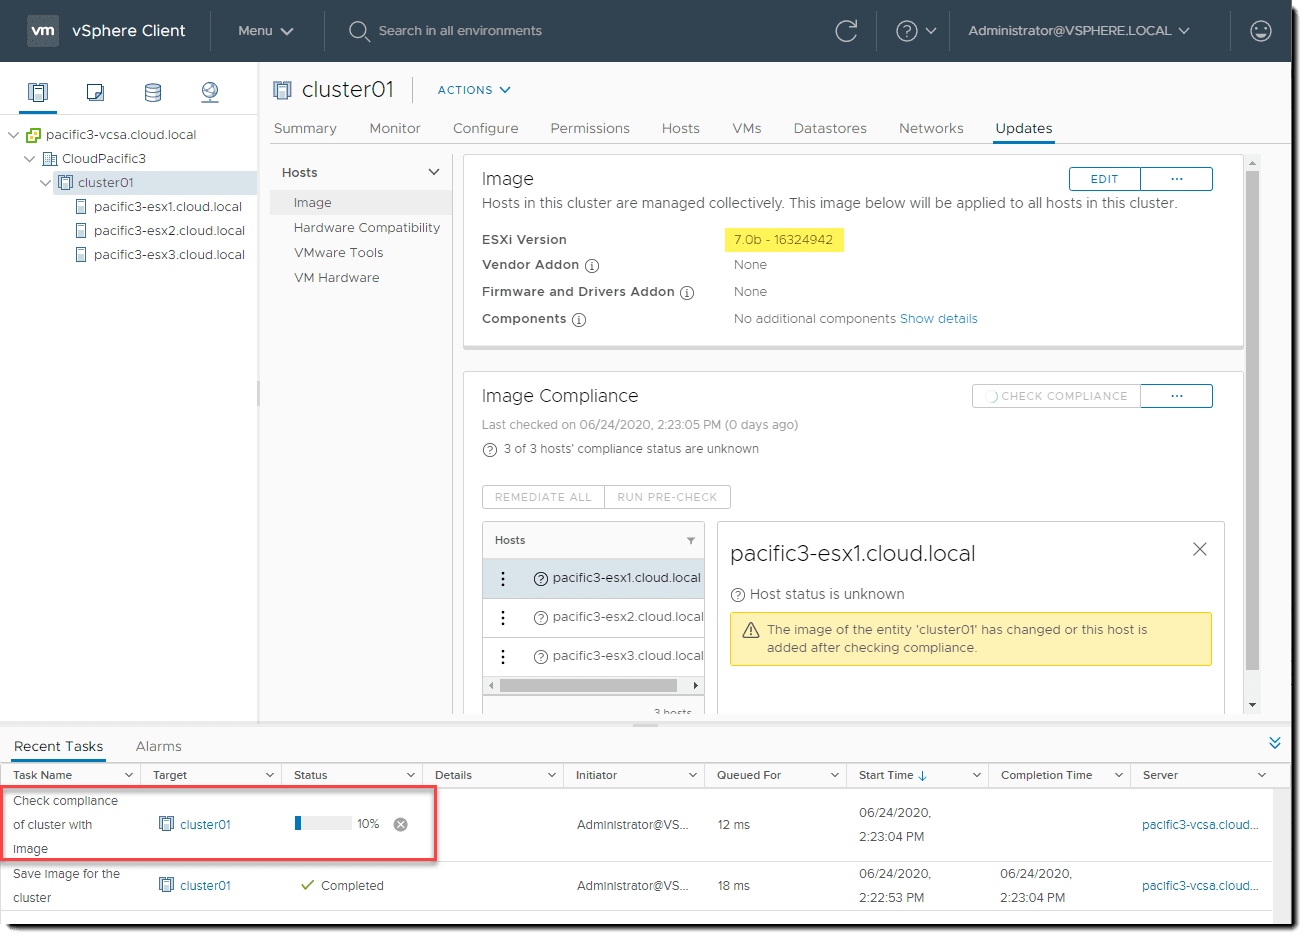Open the Alarms tab

[x=158, y=746]
